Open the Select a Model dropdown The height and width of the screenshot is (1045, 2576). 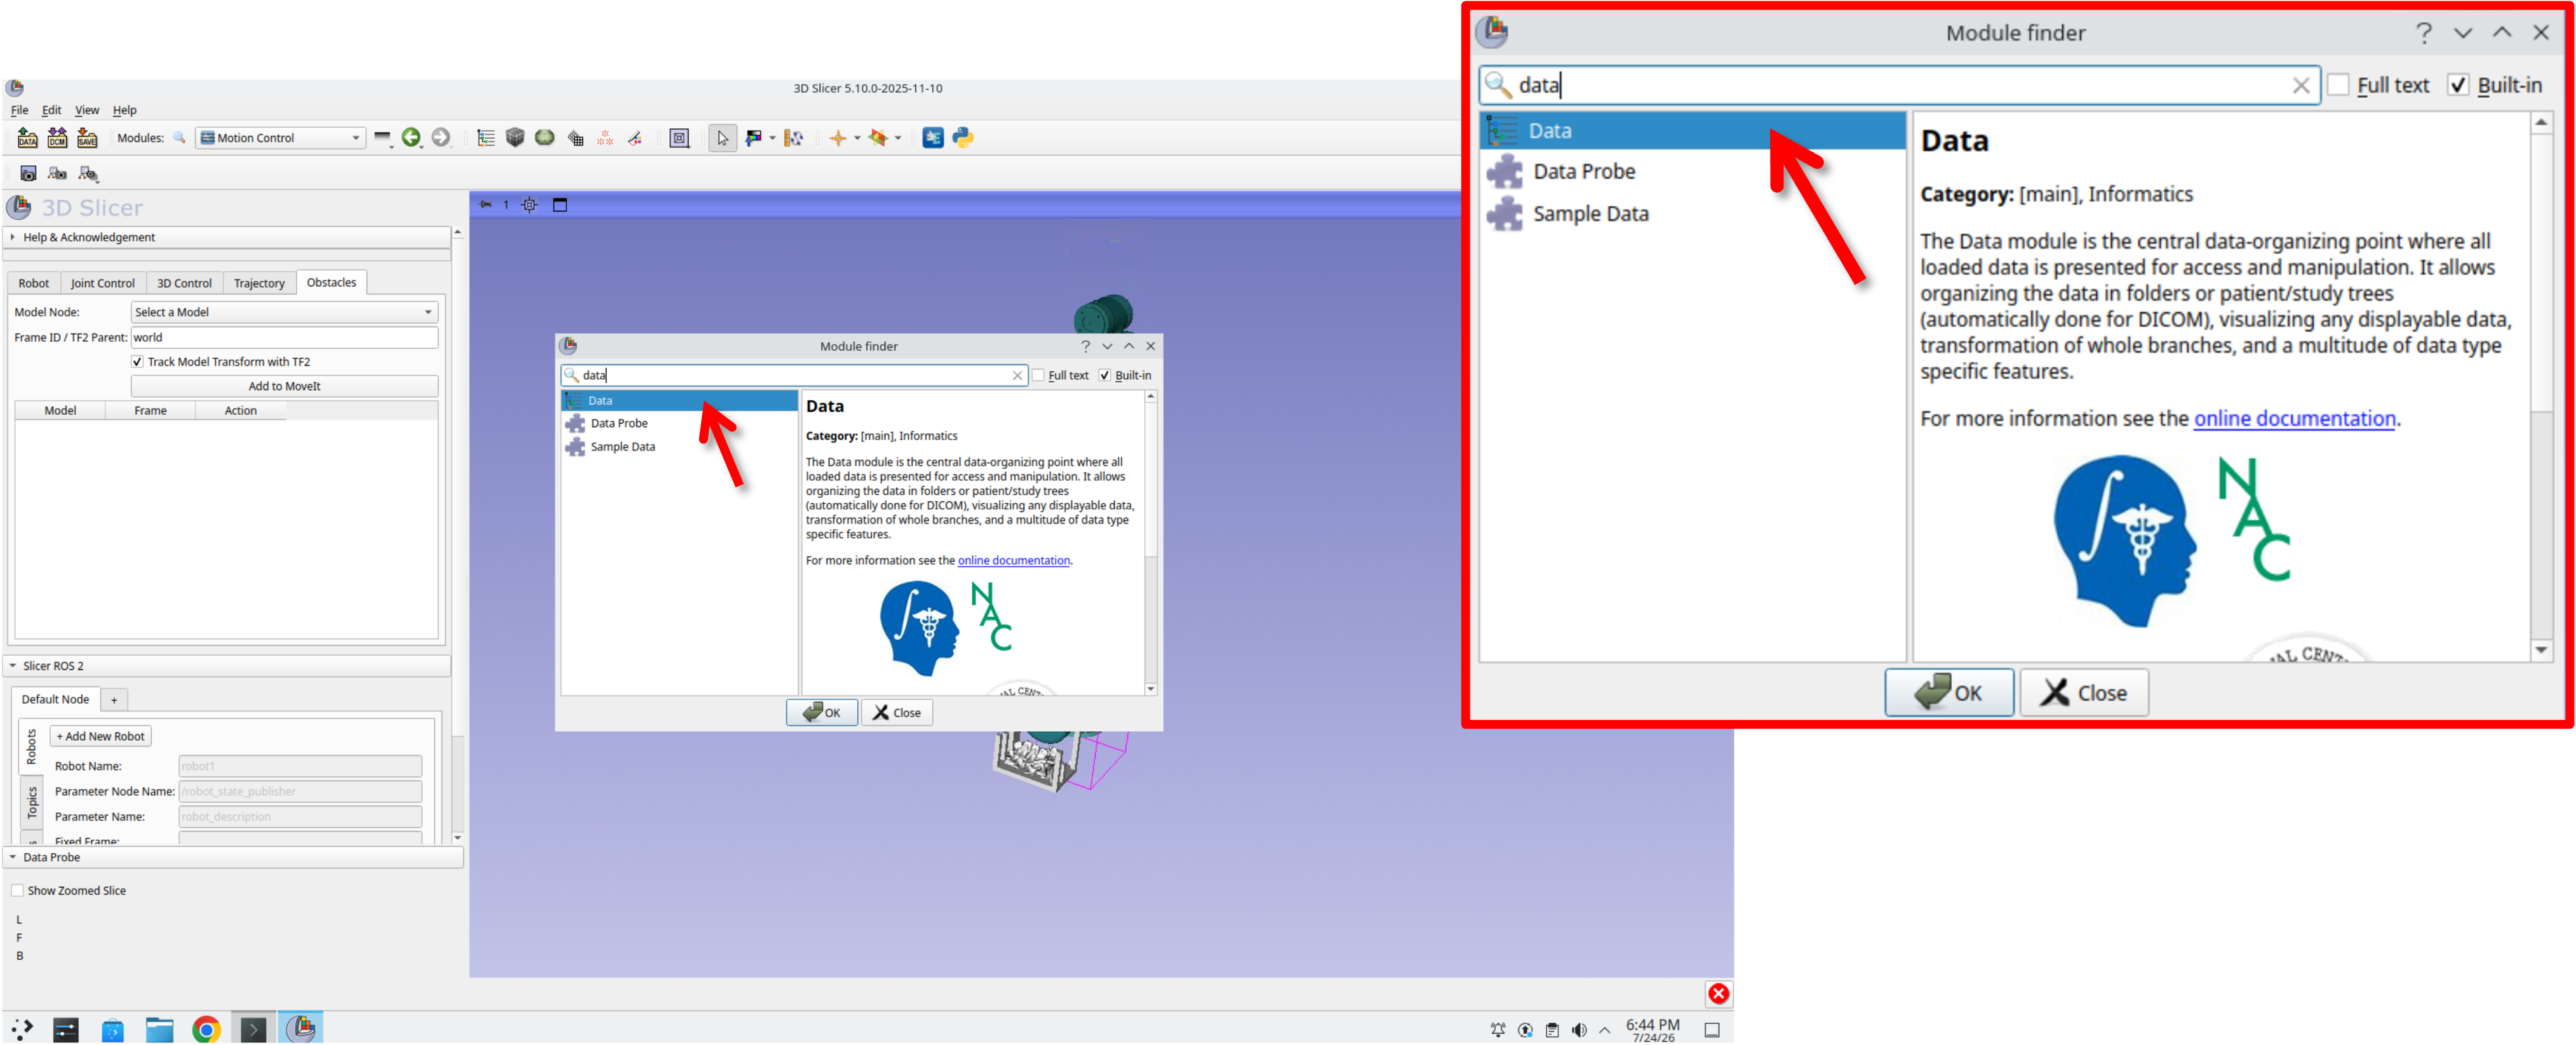284,312
